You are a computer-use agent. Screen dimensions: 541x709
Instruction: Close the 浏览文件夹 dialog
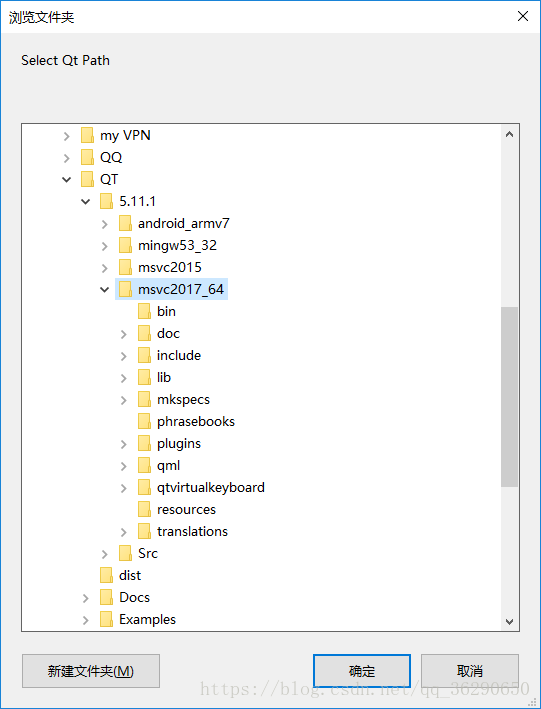pyautogui.click(x=523, y=17)
